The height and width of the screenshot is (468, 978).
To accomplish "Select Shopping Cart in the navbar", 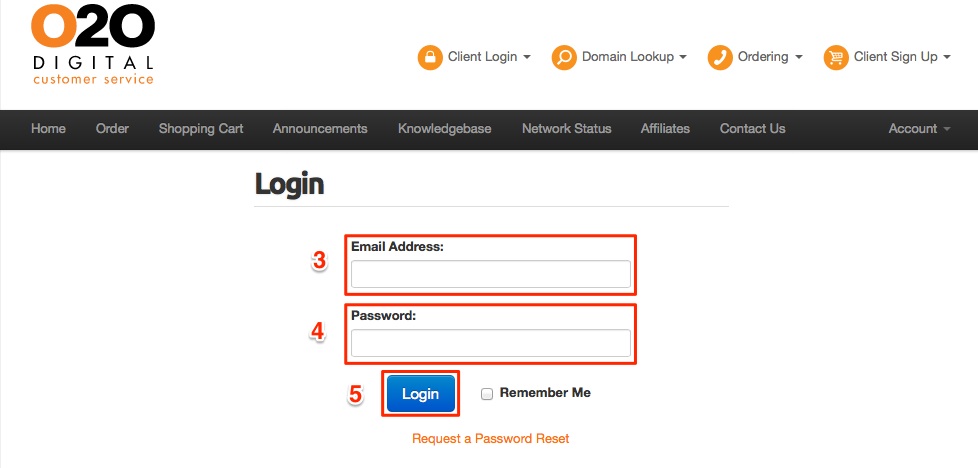I will pyautogui.click(x=201, y=129).
